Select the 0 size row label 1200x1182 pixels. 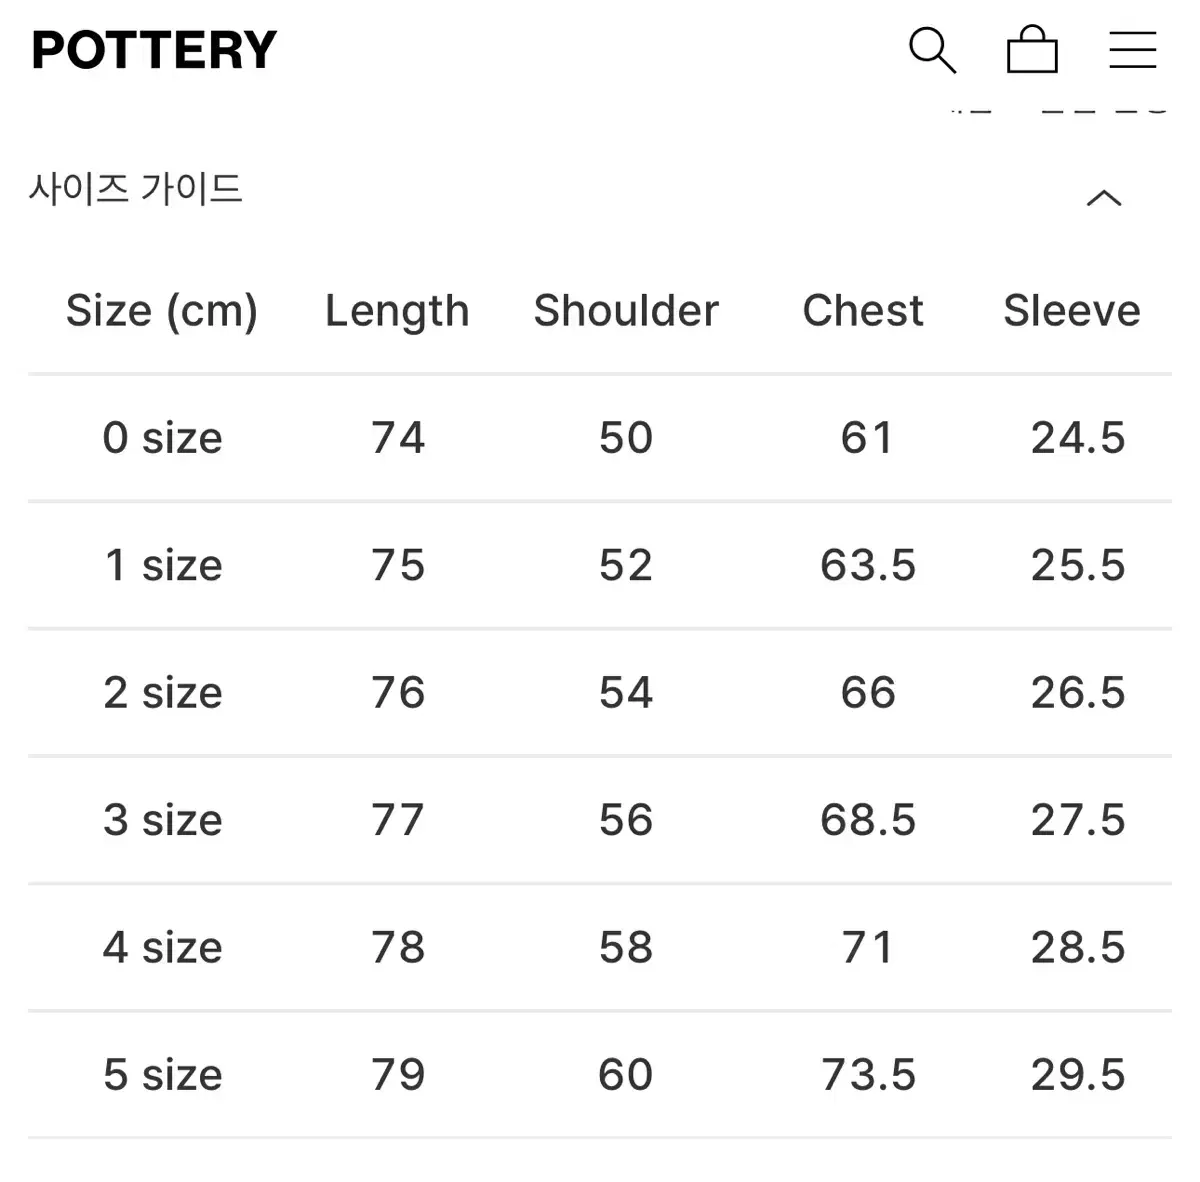(x=162, y=438)
